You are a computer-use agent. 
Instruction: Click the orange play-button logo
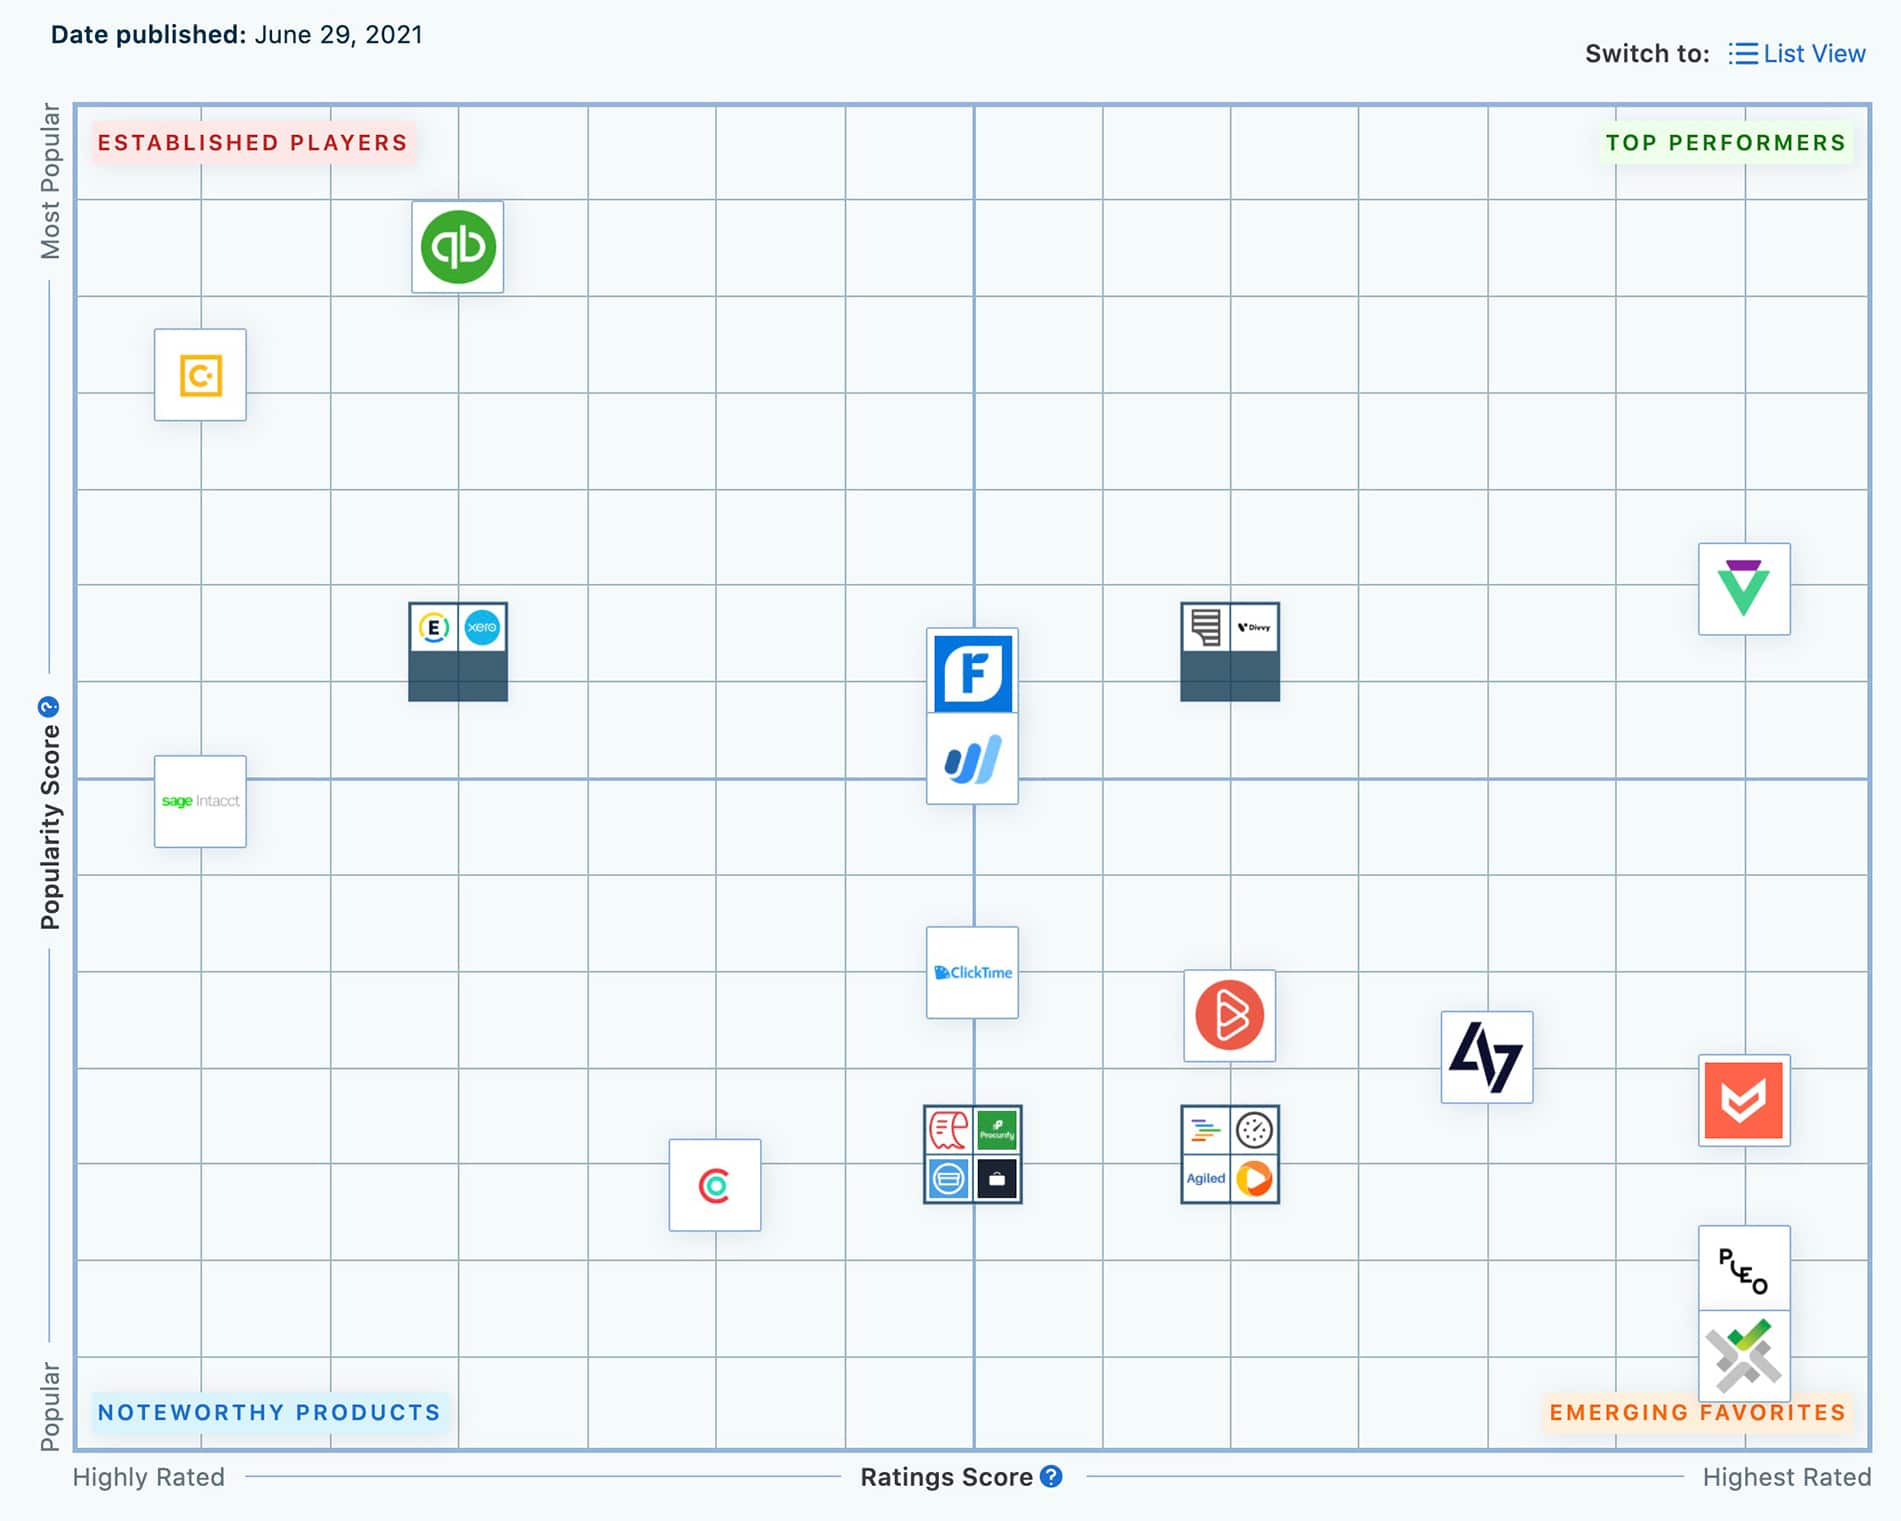[x=1254, y=1179]
